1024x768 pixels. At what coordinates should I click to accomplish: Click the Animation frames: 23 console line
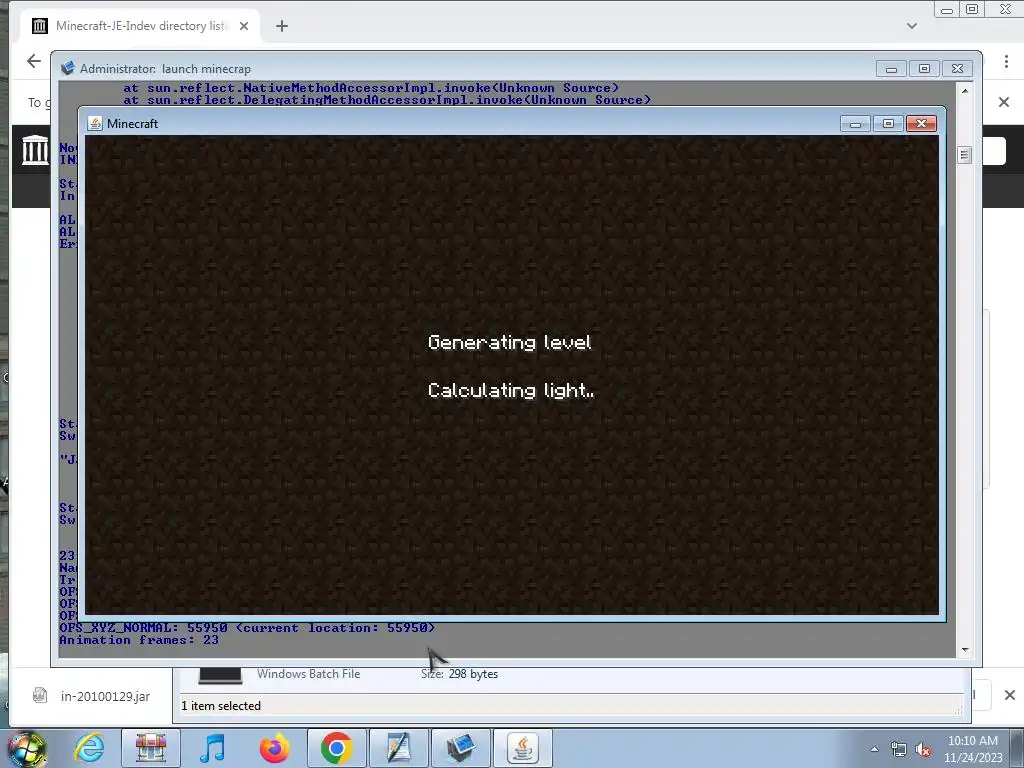click(139, 640)
